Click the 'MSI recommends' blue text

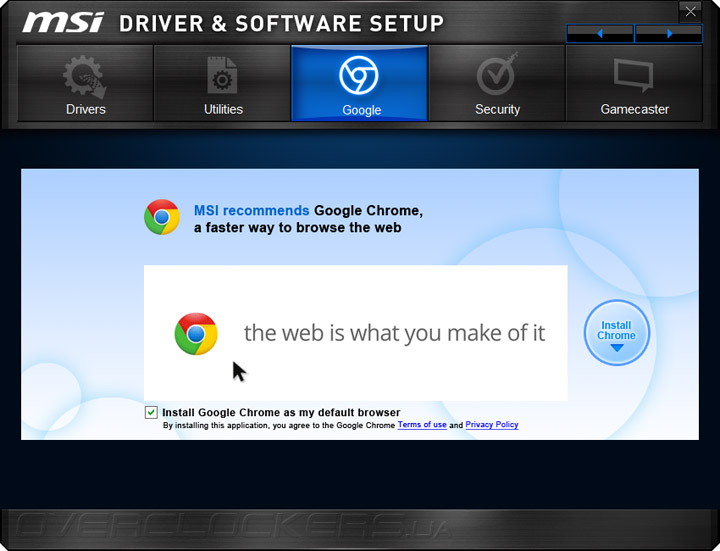tap(251, 211)
